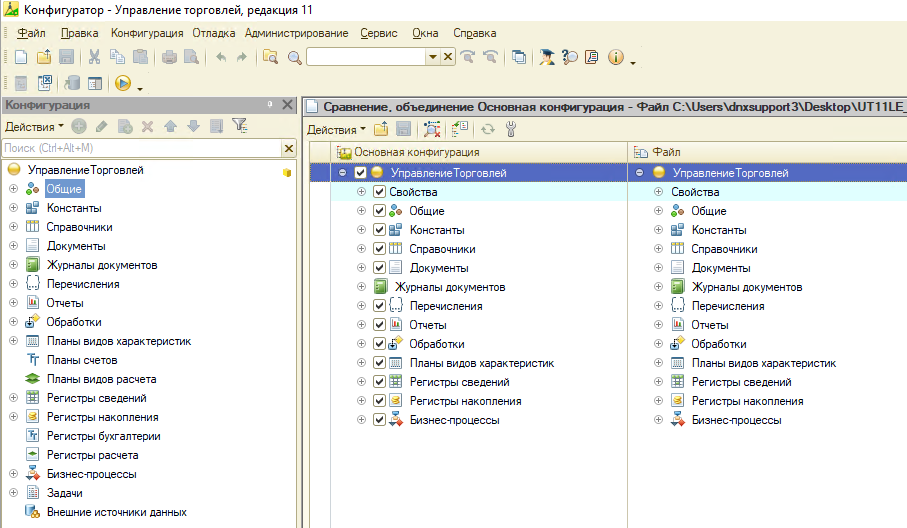907x528 pixels.
Task: Toggle the Регистры сведений checkbox in comparison
Action: click(379, 382)
